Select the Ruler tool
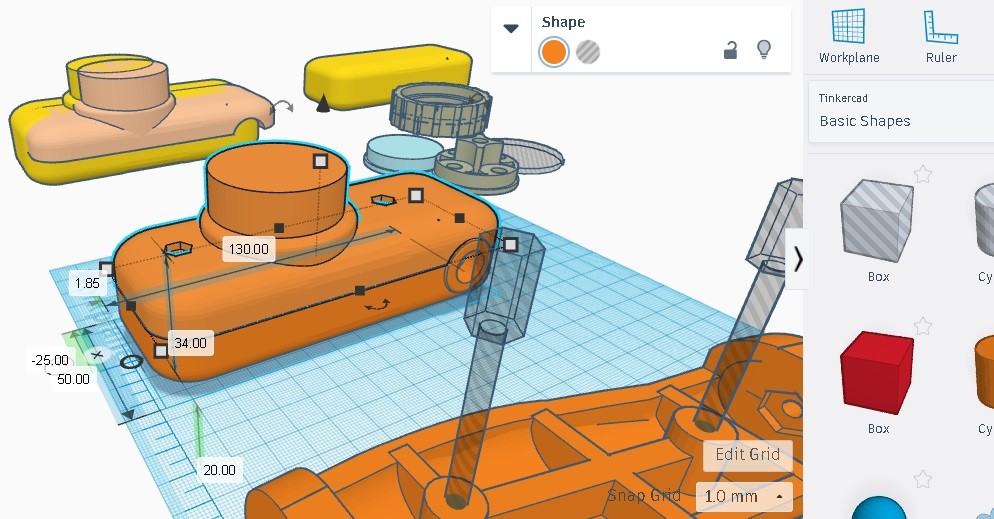 [940, 35]
